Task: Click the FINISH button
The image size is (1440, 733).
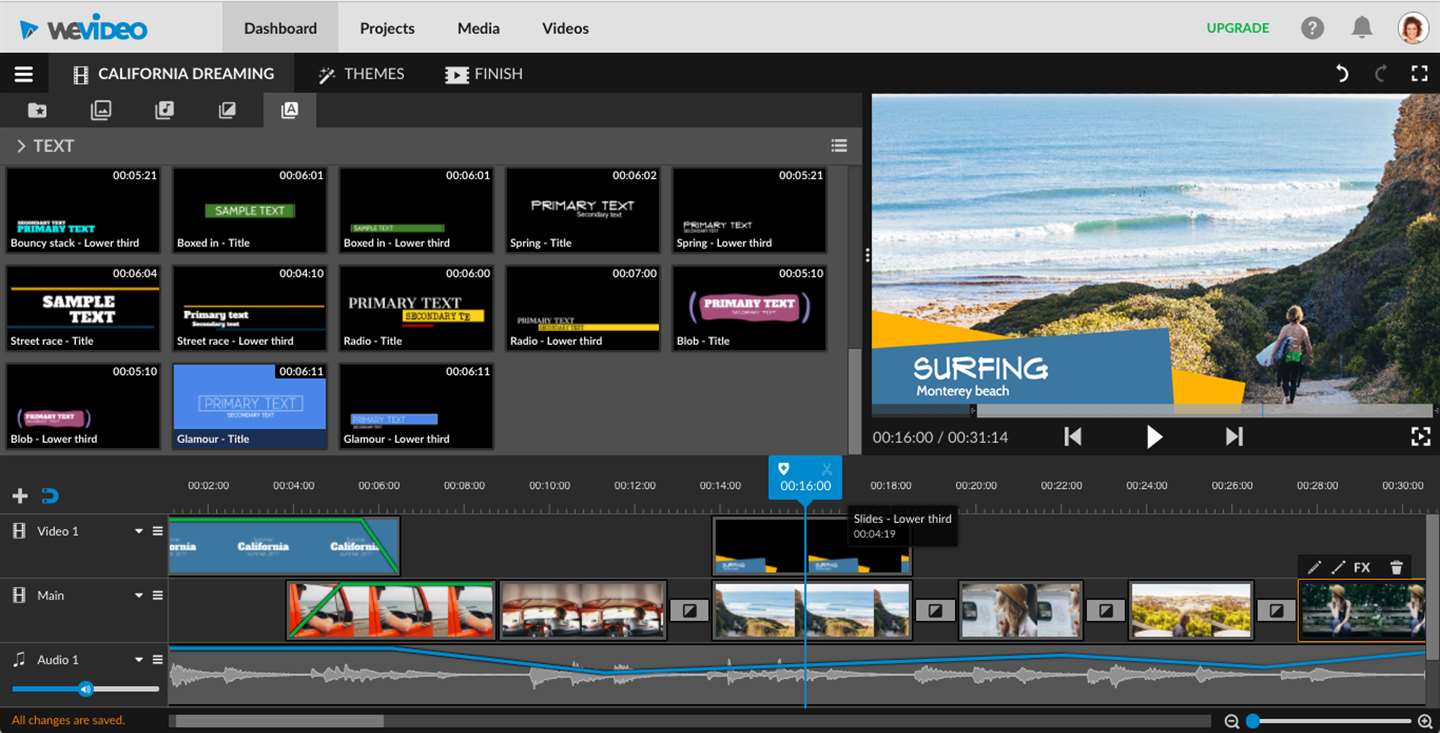Action: pyautogui.click(x=484, y=74)
